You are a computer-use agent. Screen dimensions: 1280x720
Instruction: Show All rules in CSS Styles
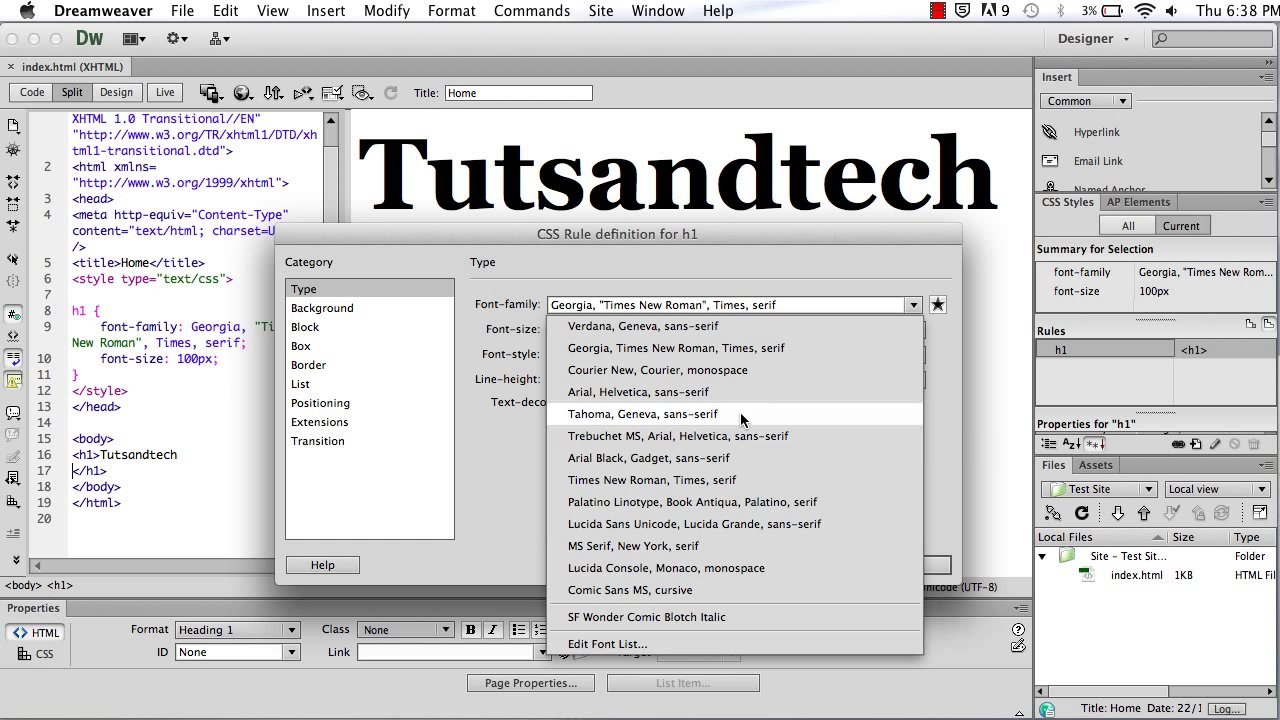(1128, 226)
